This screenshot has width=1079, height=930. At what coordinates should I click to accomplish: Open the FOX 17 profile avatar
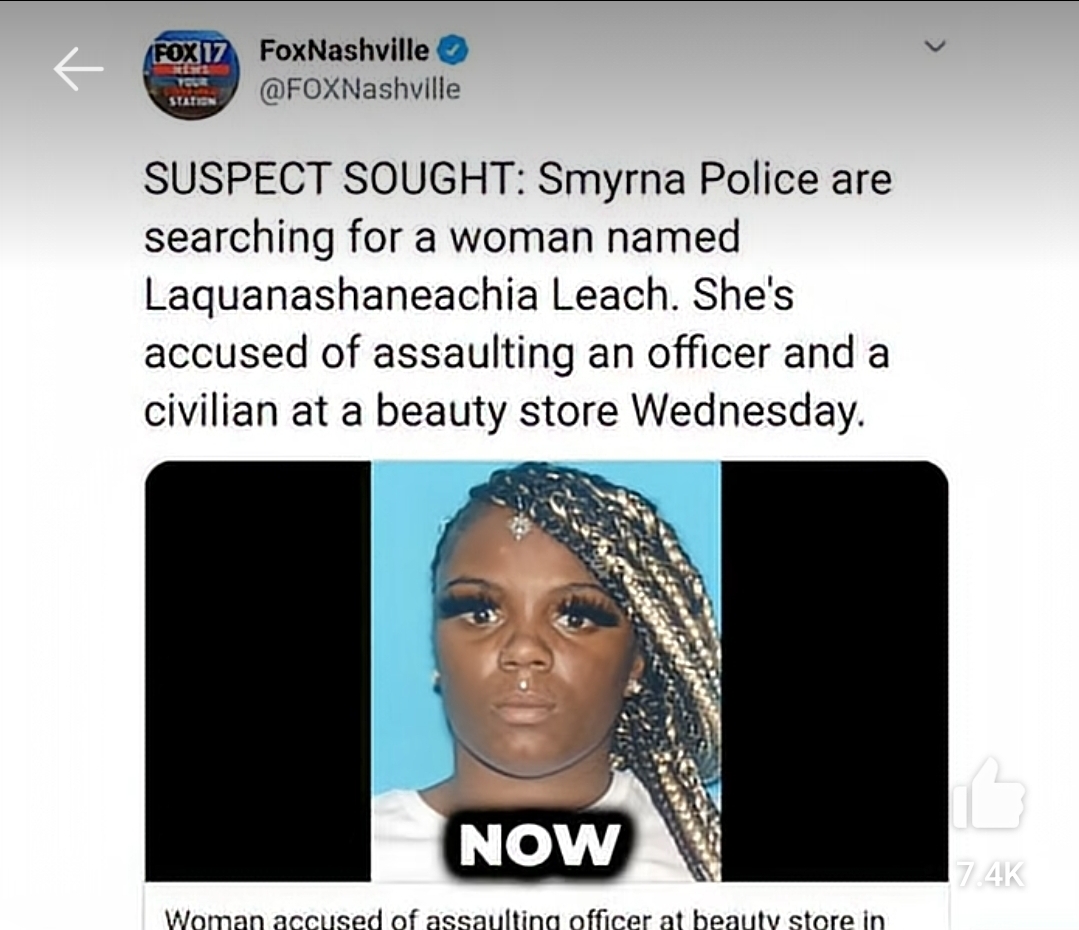[191, 74]
